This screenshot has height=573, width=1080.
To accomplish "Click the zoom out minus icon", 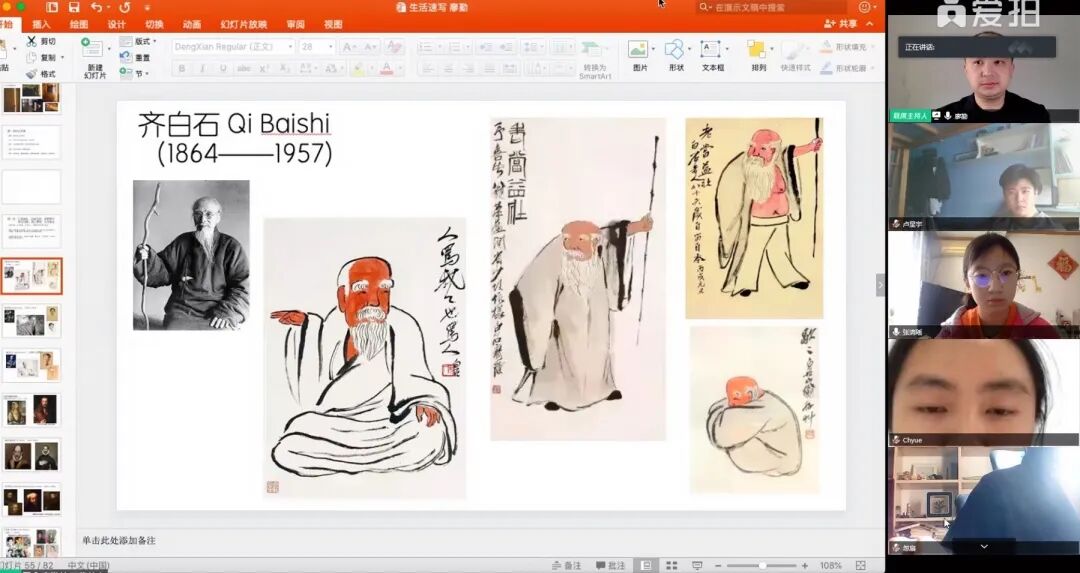I will point(718,565).
